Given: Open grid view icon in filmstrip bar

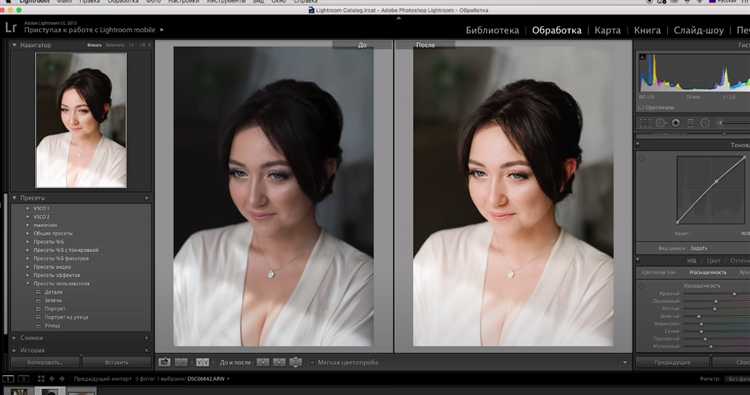Looking at the screenshot, I should tap(41, 379).
